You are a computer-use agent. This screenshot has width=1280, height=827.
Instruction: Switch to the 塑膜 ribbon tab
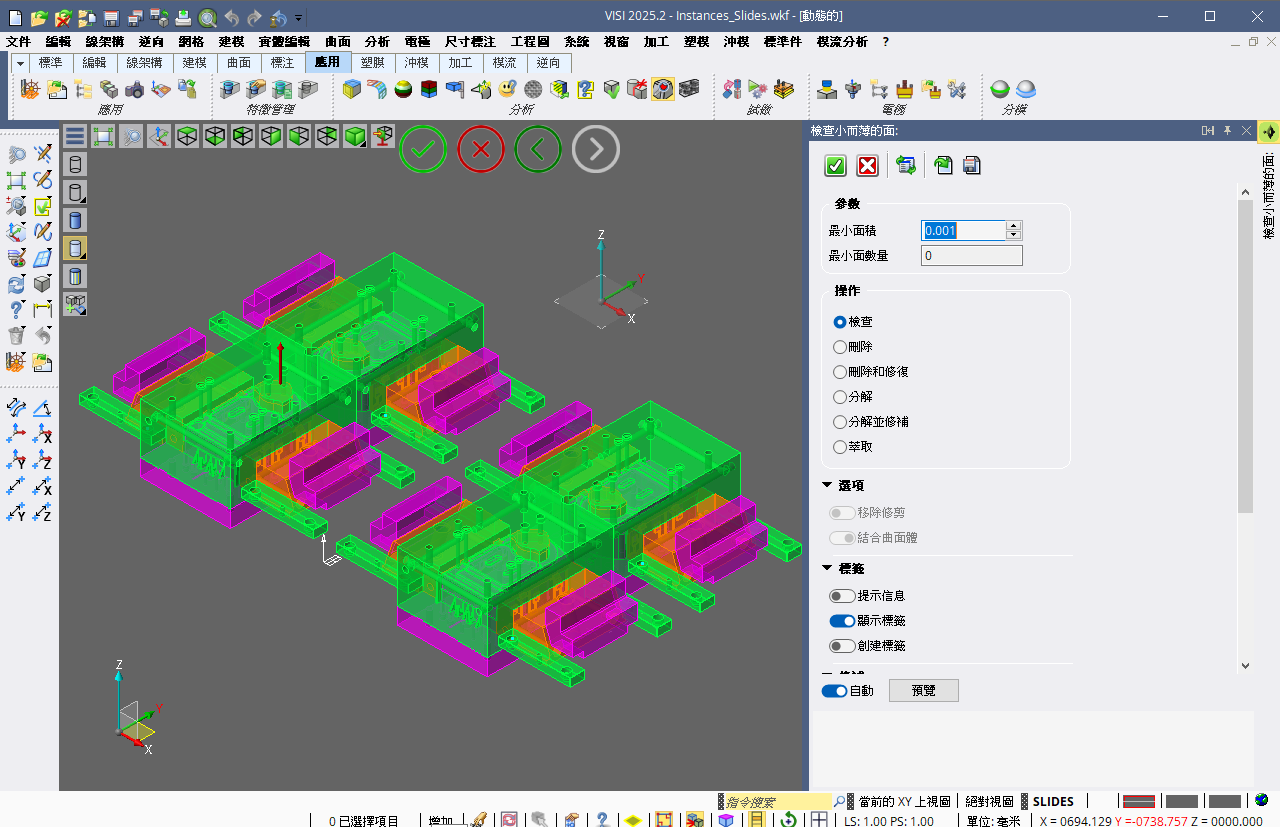(372, 63)
